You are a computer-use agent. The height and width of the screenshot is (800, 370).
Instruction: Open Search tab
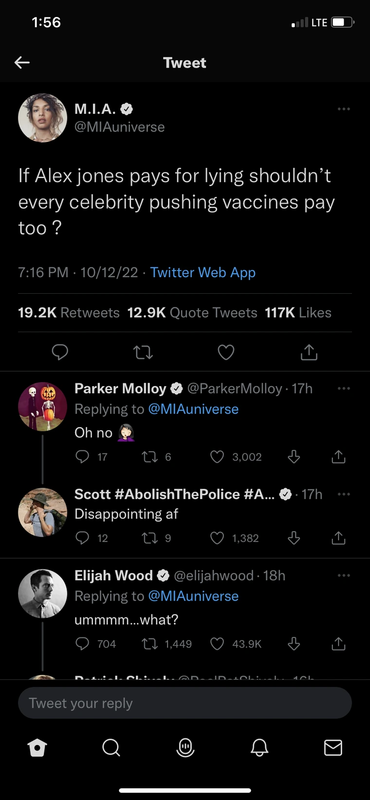pos(111,748)
